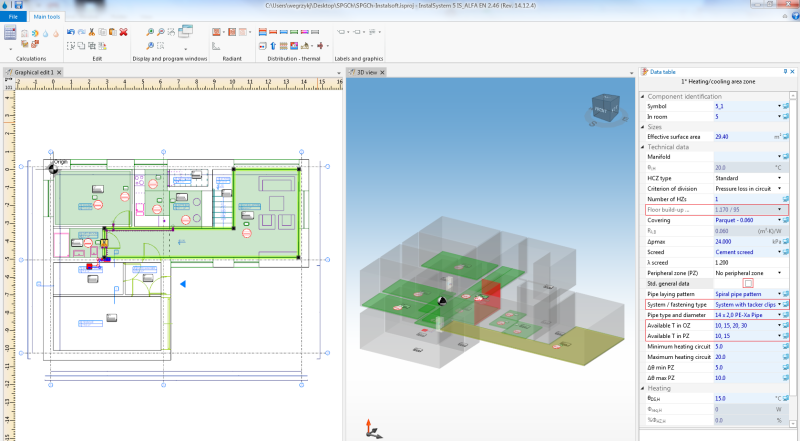
Task: Collapse the Heating section
Action: coord(643,388)
